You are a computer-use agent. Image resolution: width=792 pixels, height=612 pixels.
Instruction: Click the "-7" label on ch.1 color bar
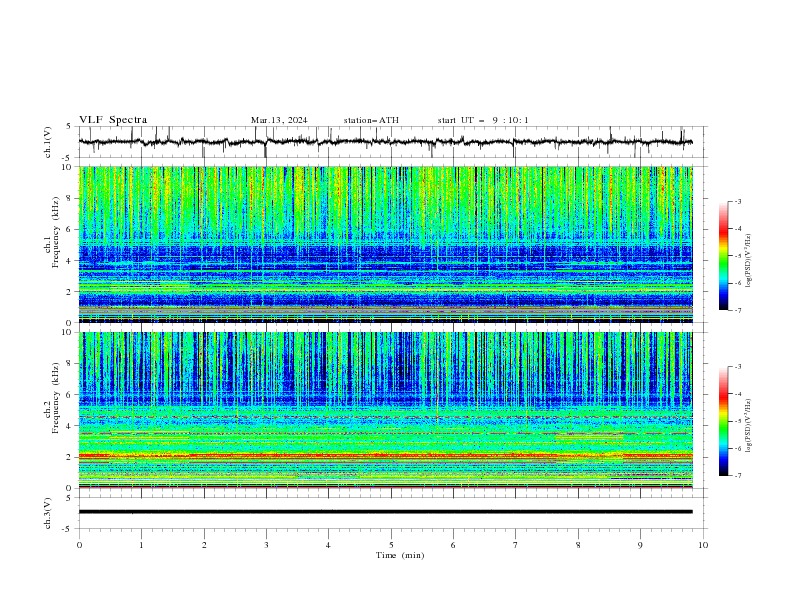click(737, 311)
